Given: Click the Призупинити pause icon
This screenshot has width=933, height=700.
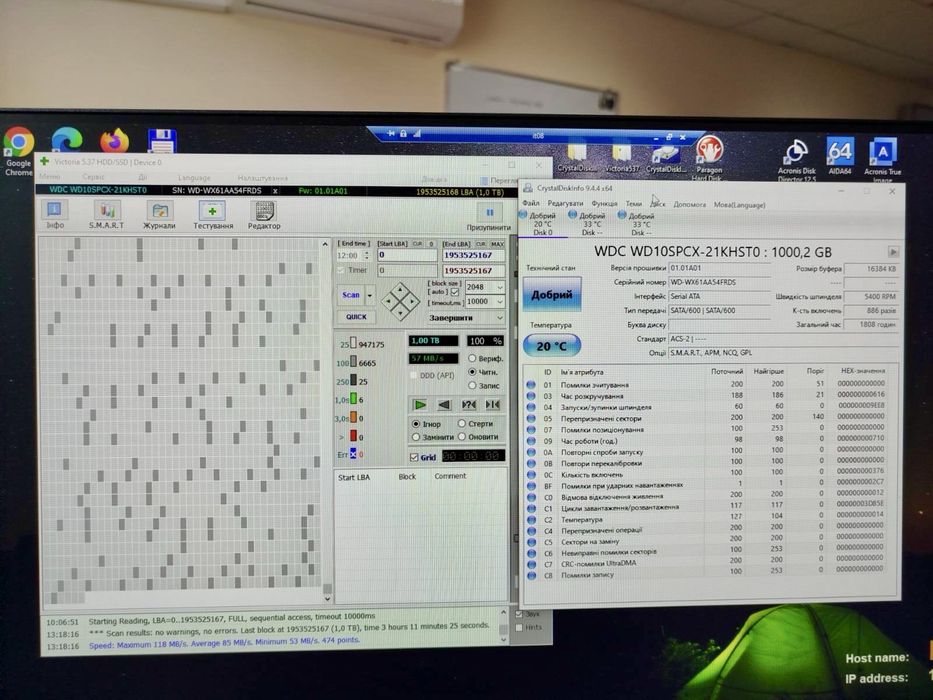Looking at the screenshot, I should (489, 212).
